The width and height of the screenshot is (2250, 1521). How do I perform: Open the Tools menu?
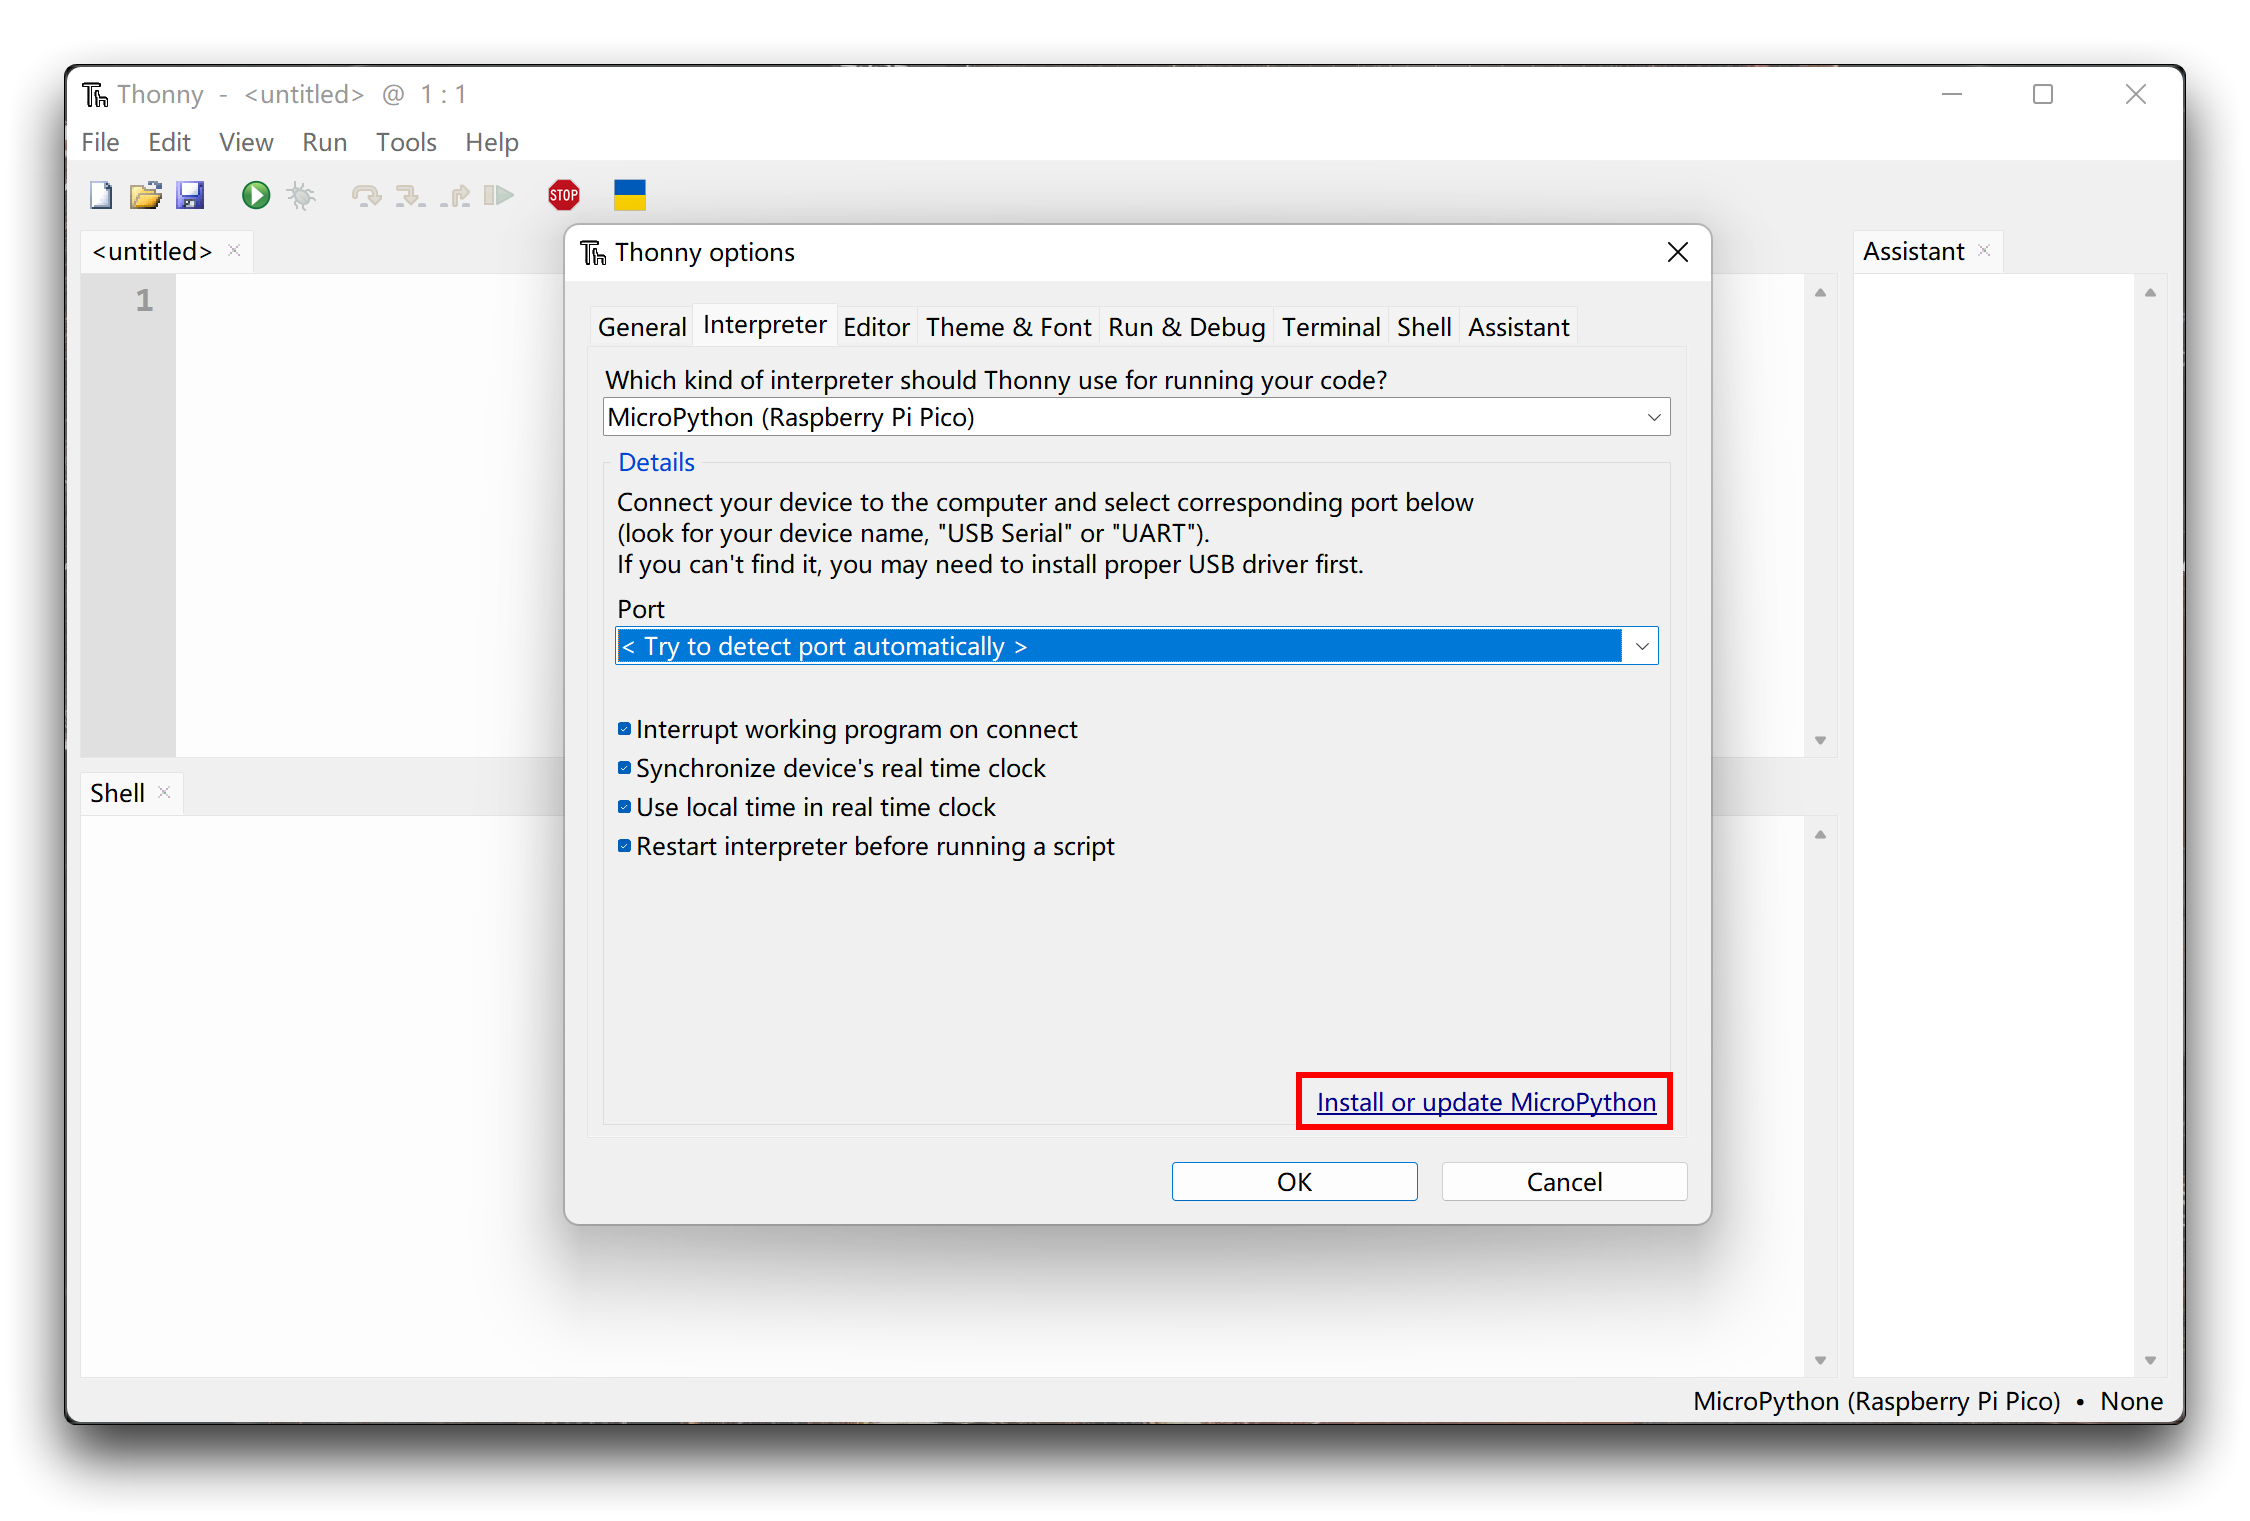pyautogui.click(x=406, y=142)
